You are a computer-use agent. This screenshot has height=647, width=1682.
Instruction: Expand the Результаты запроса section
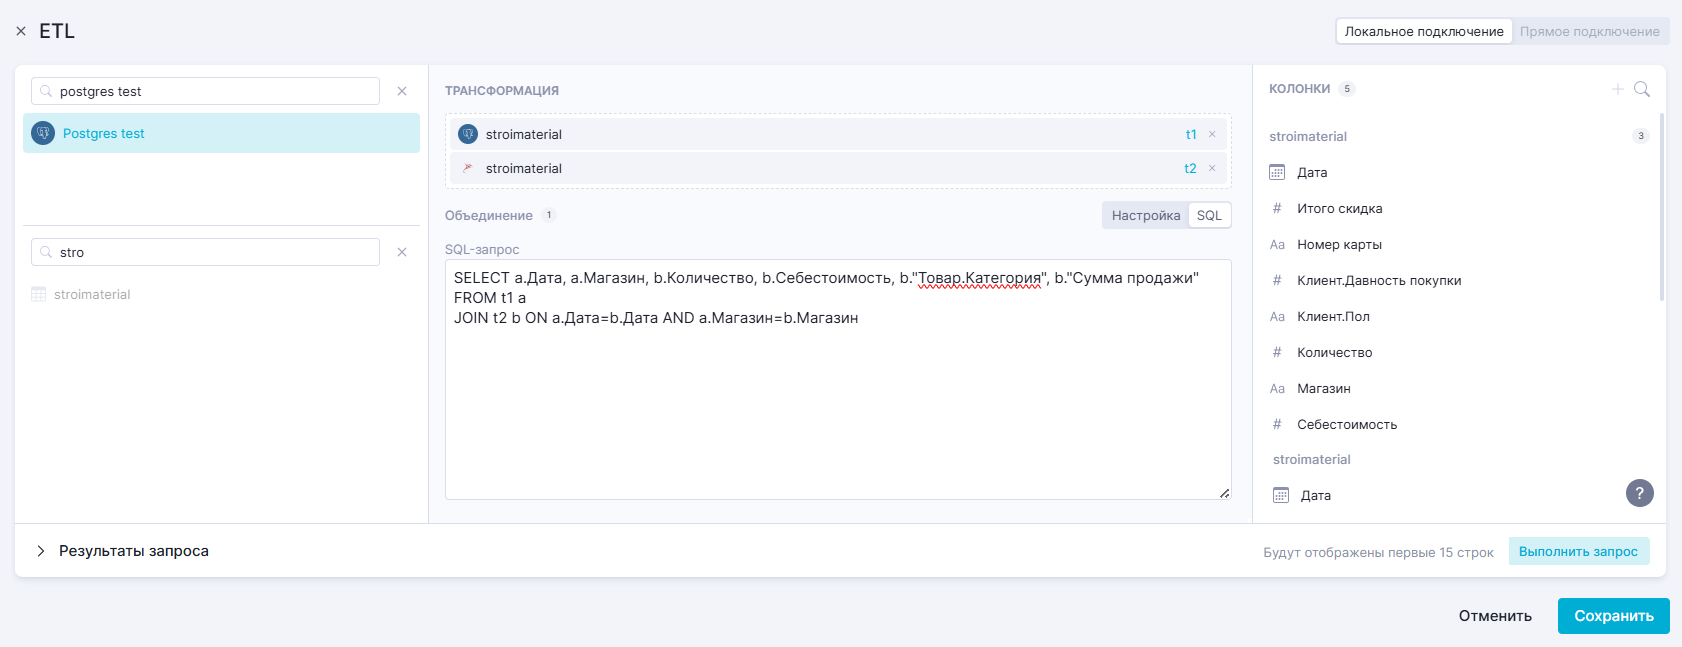pyautogui.click(x=41, y=551)
